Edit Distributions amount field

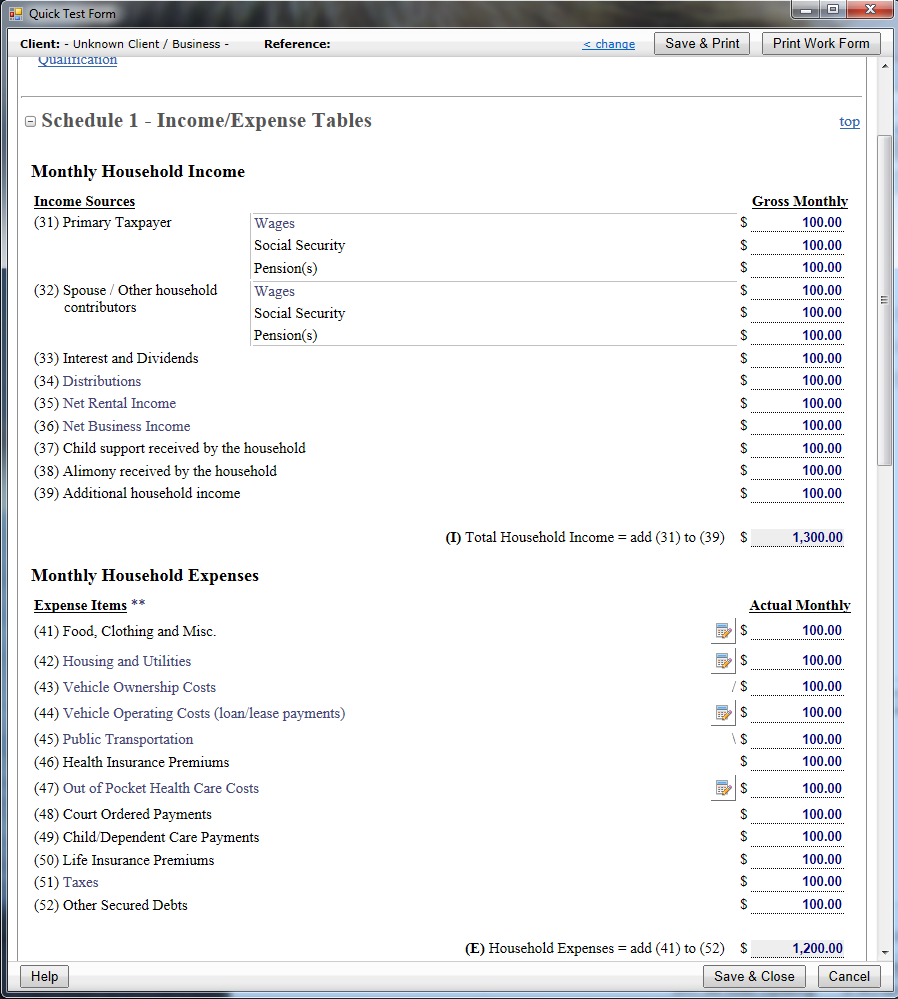point(797,380)
